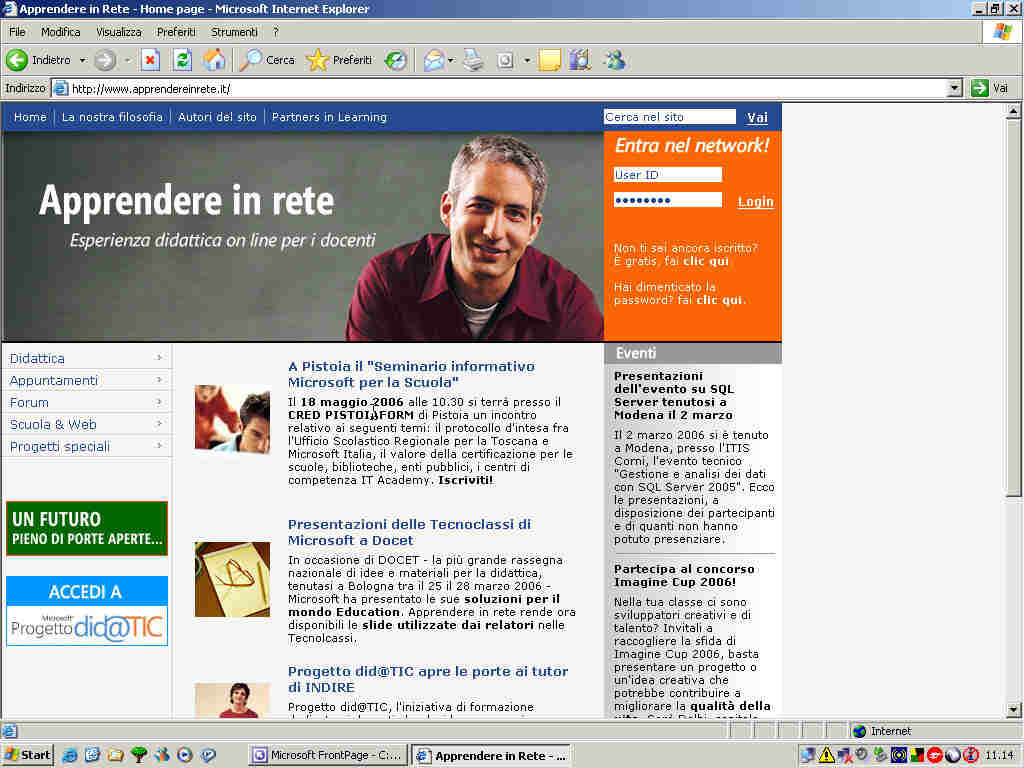Open the Mail button dropdown arrow

pos(451,60)
